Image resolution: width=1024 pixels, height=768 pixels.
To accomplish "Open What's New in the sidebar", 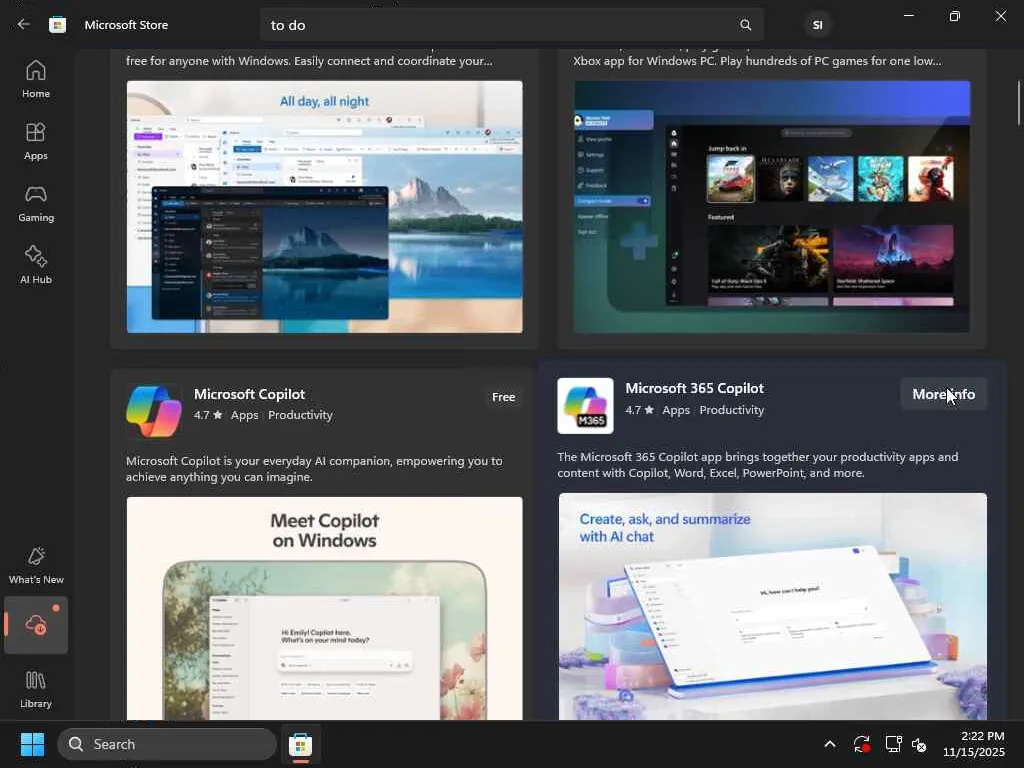I will click(36, 566).
